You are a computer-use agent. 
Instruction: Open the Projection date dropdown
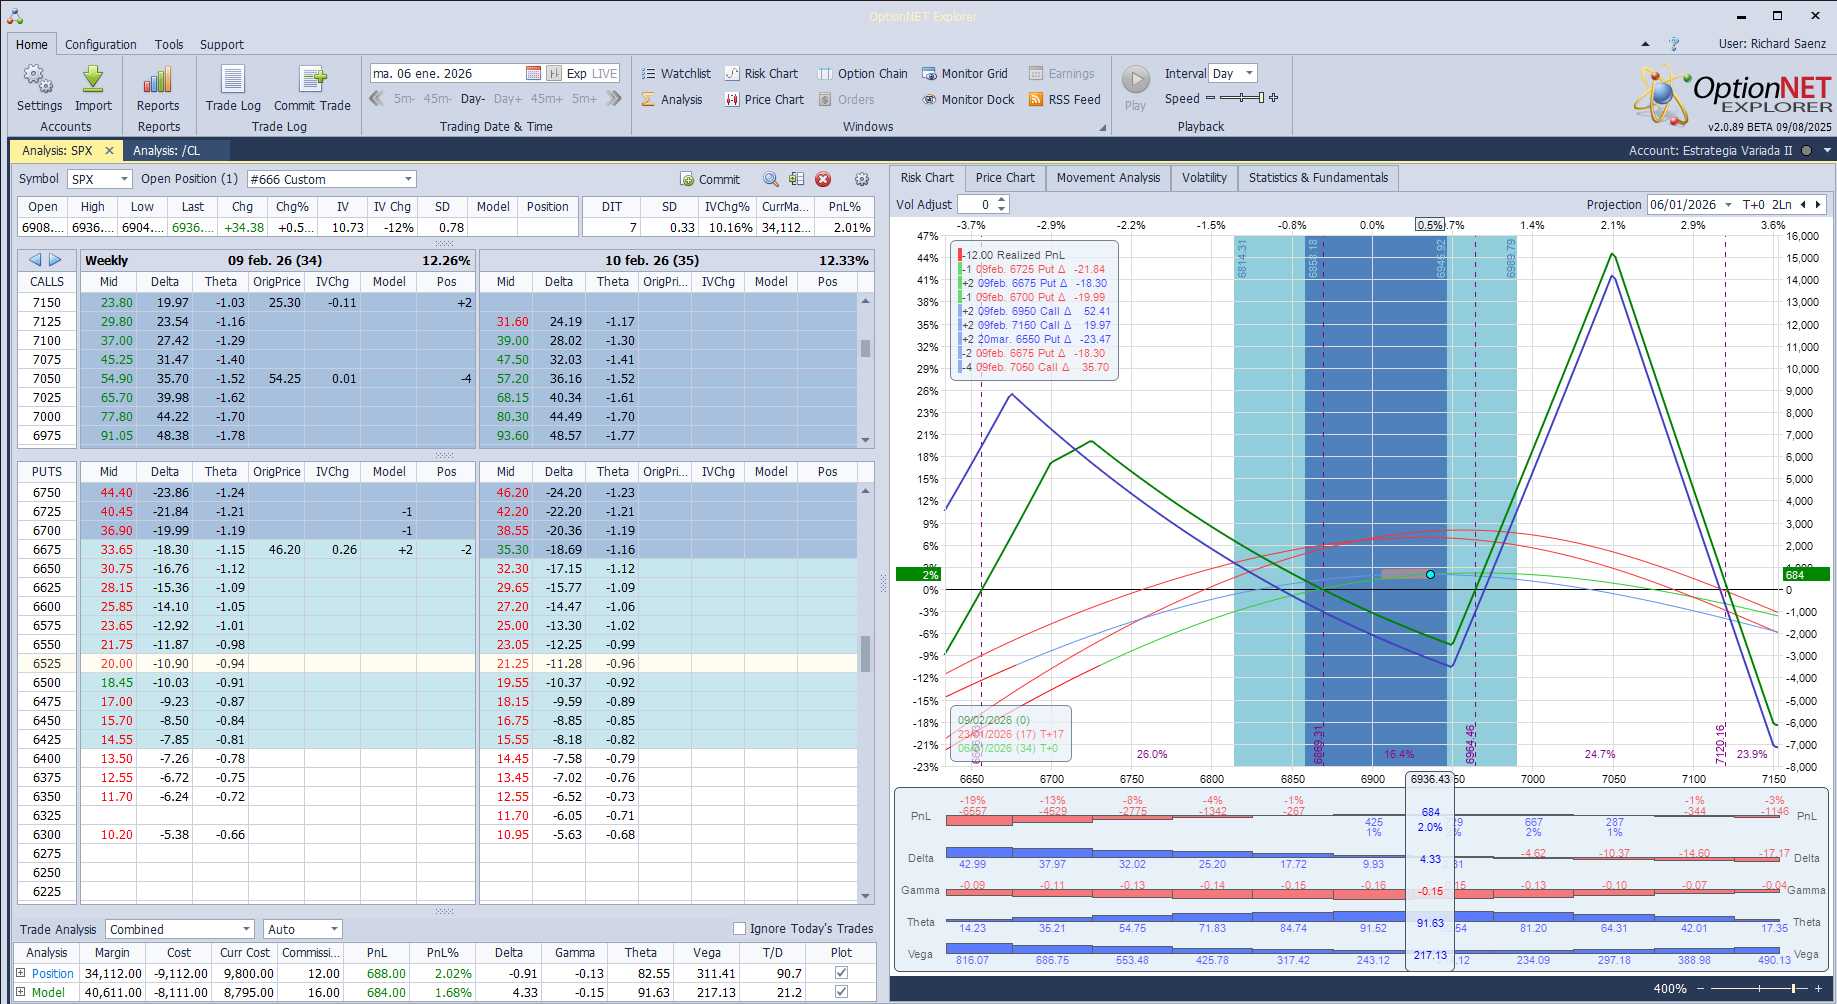(1727, 204)
